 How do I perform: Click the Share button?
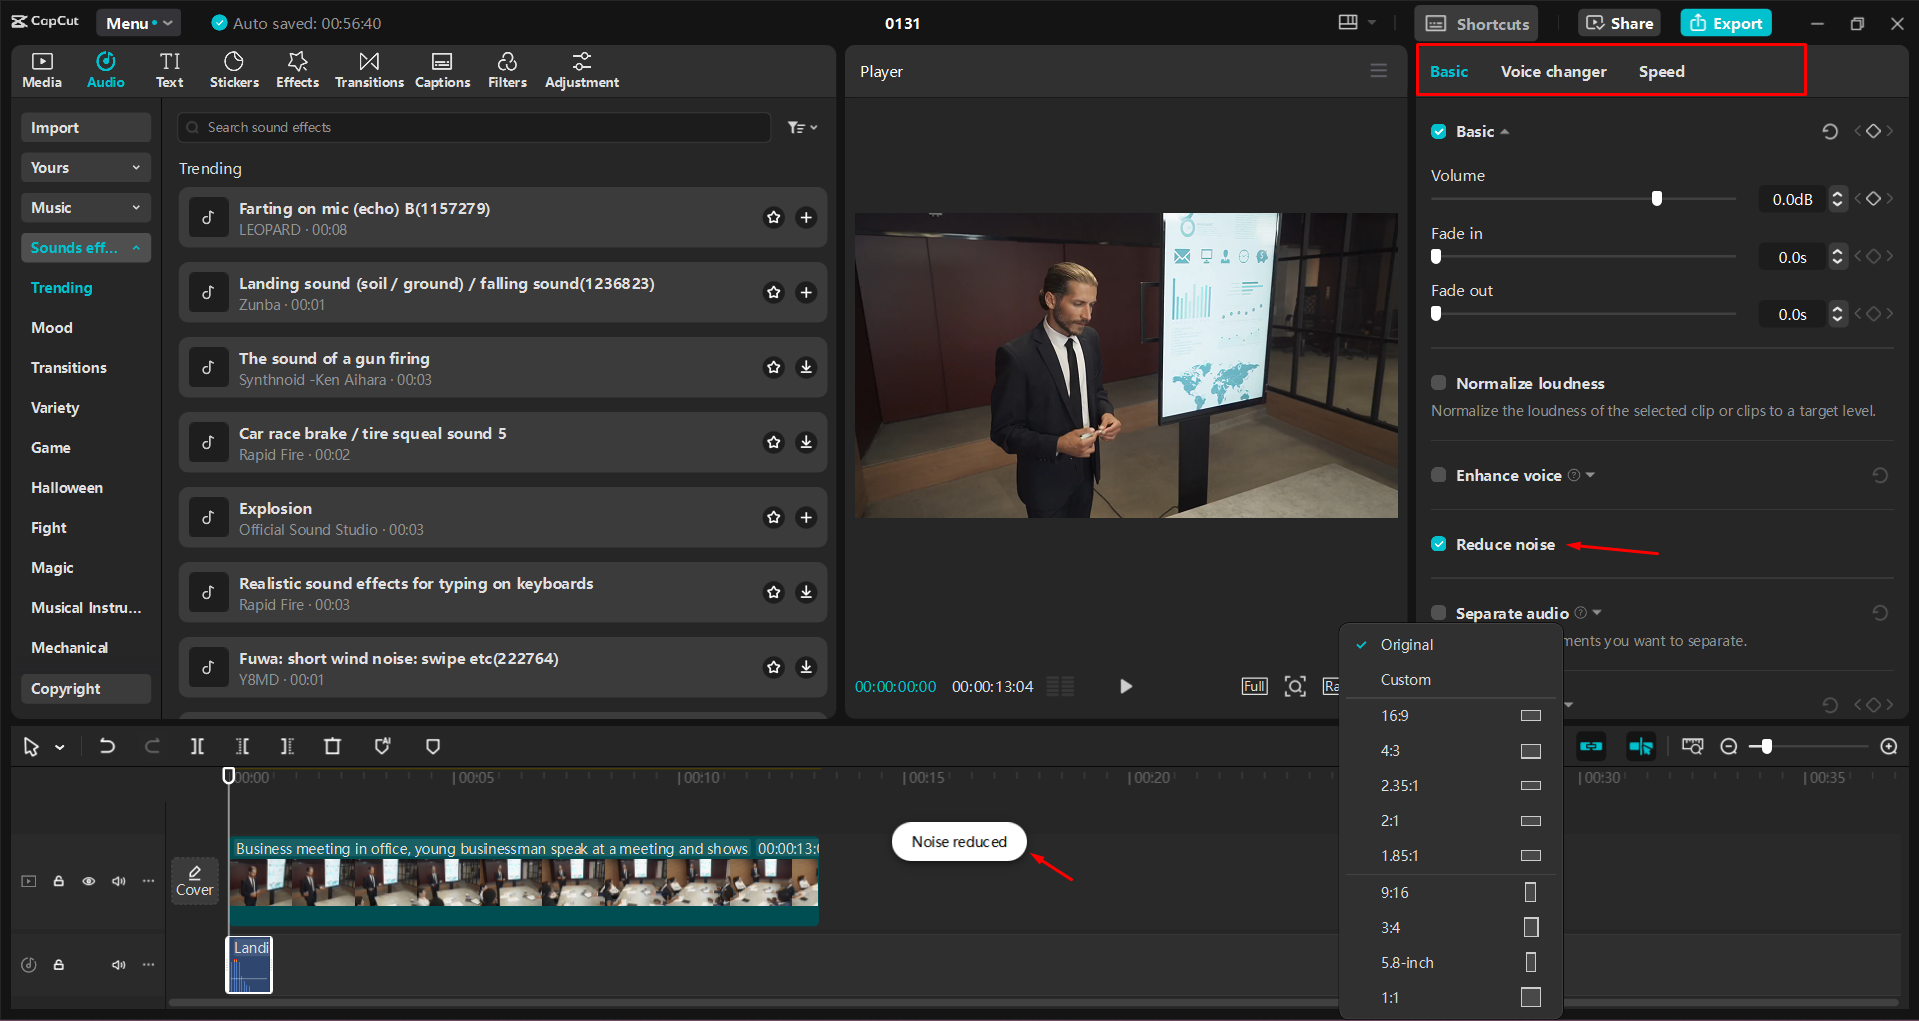(x=1620, y=23)
